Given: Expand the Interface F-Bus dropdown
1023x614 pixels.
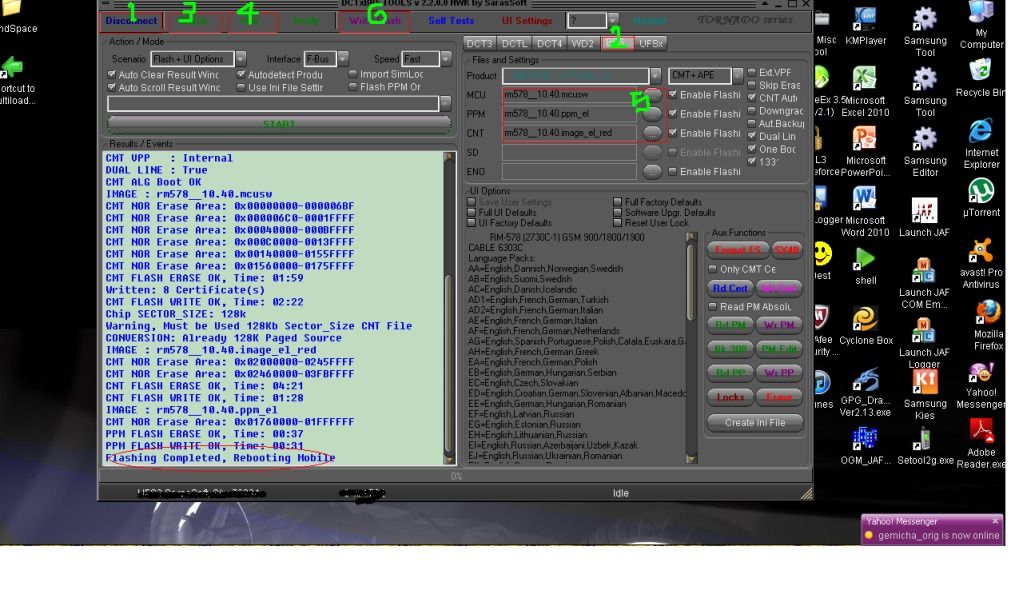Looking at the screenshot, I should pyautogui.click(x=343, y=59).
